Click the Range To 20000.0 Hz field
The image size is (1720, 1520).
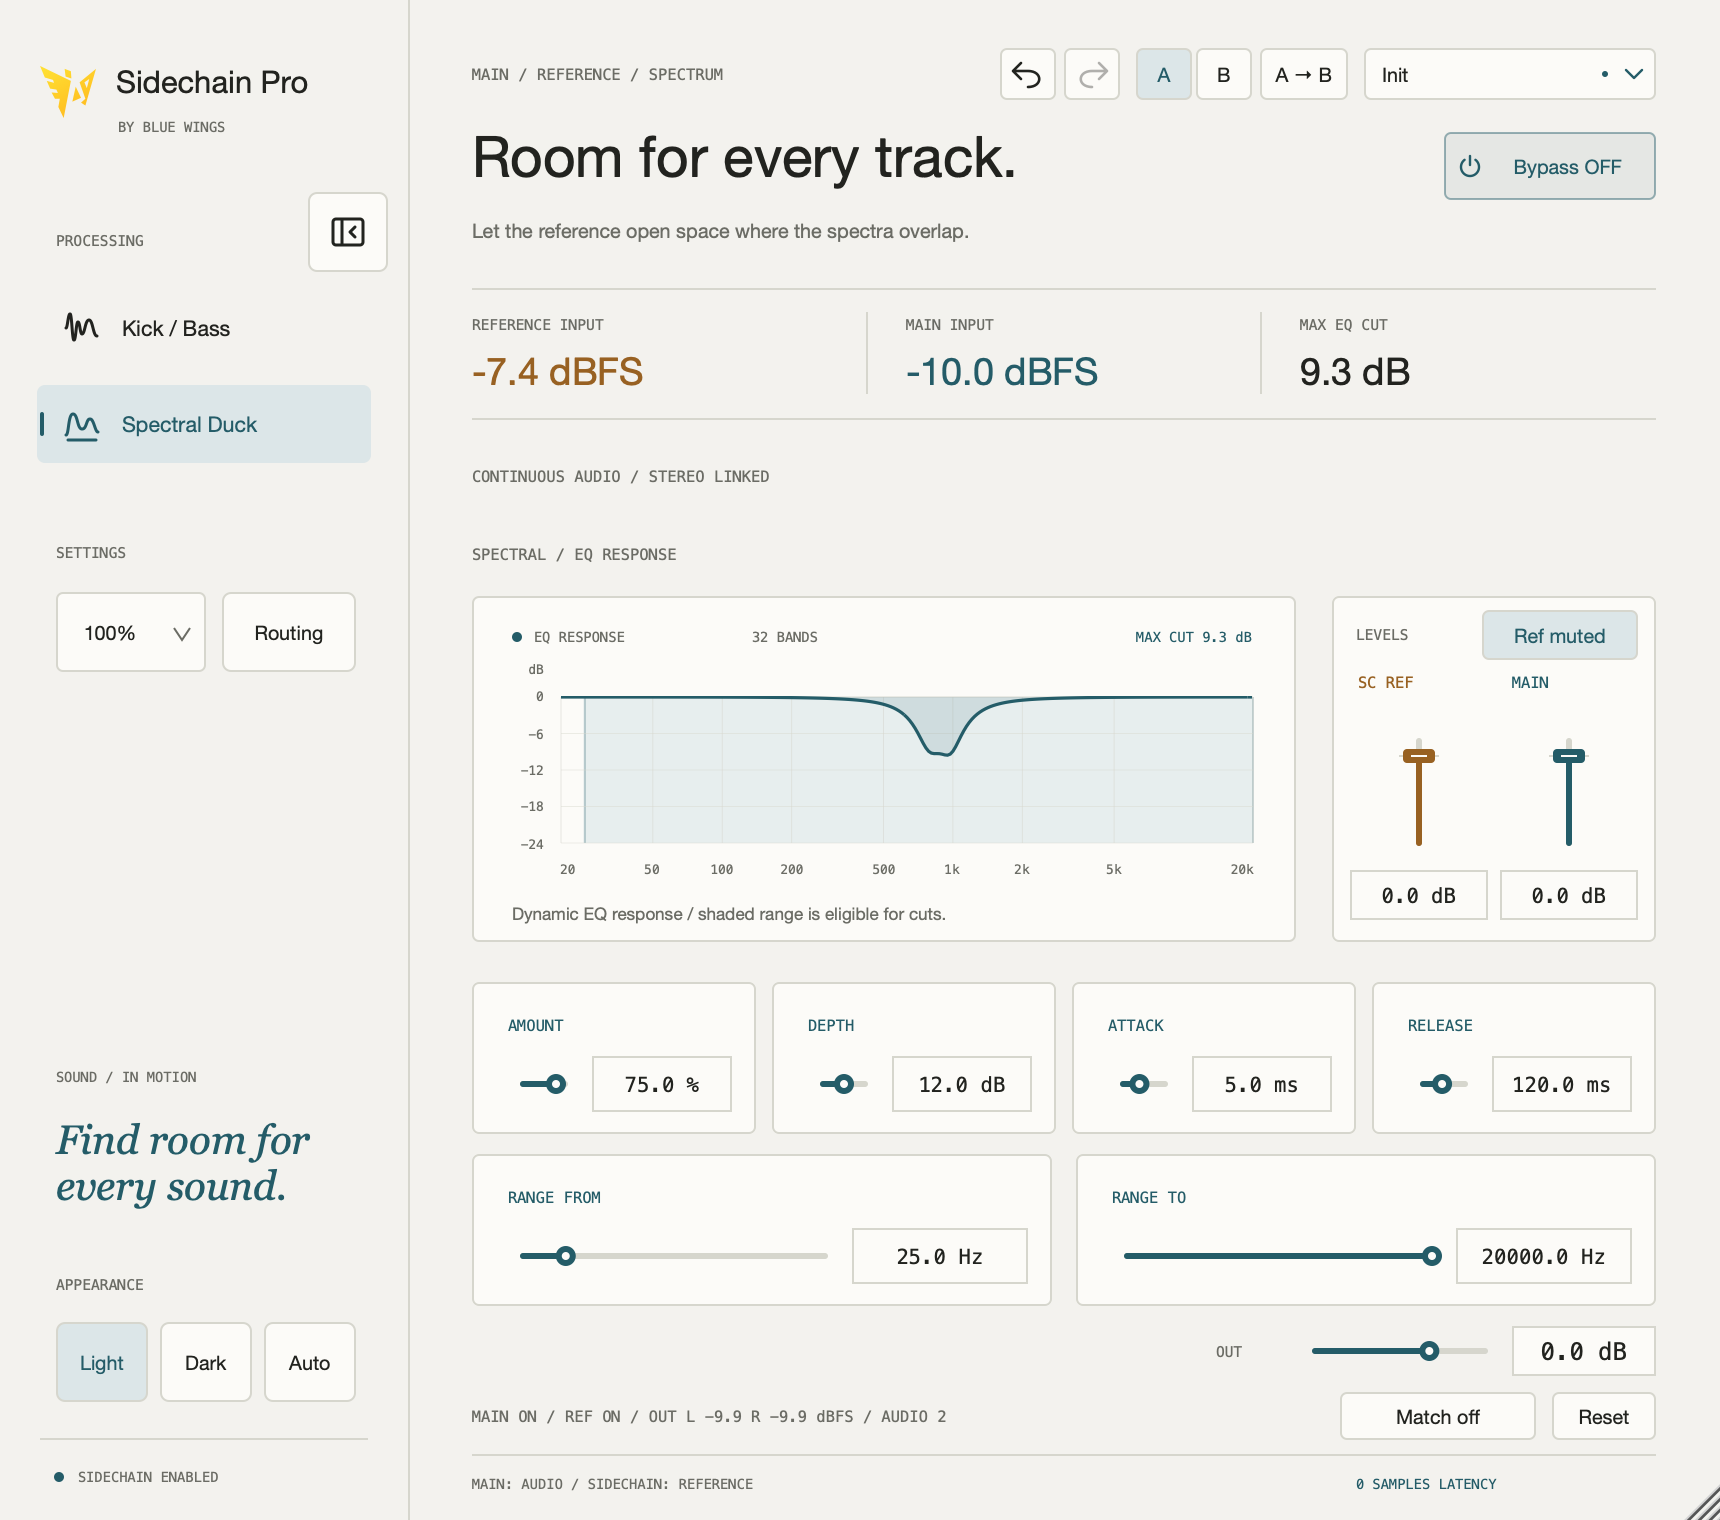point(1544,1256)
